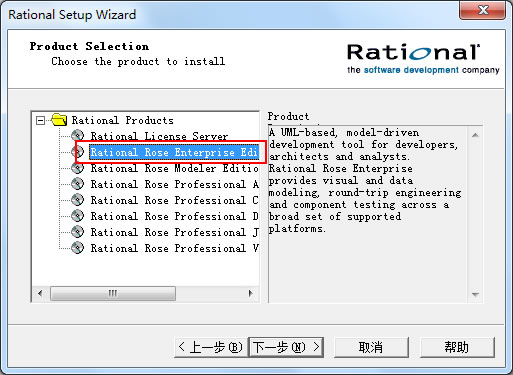Image resolution: width=513 pixels, height=375 pixels.
Task: Click the disc icon beside Rational License Server
Action: tap(78, 136)
